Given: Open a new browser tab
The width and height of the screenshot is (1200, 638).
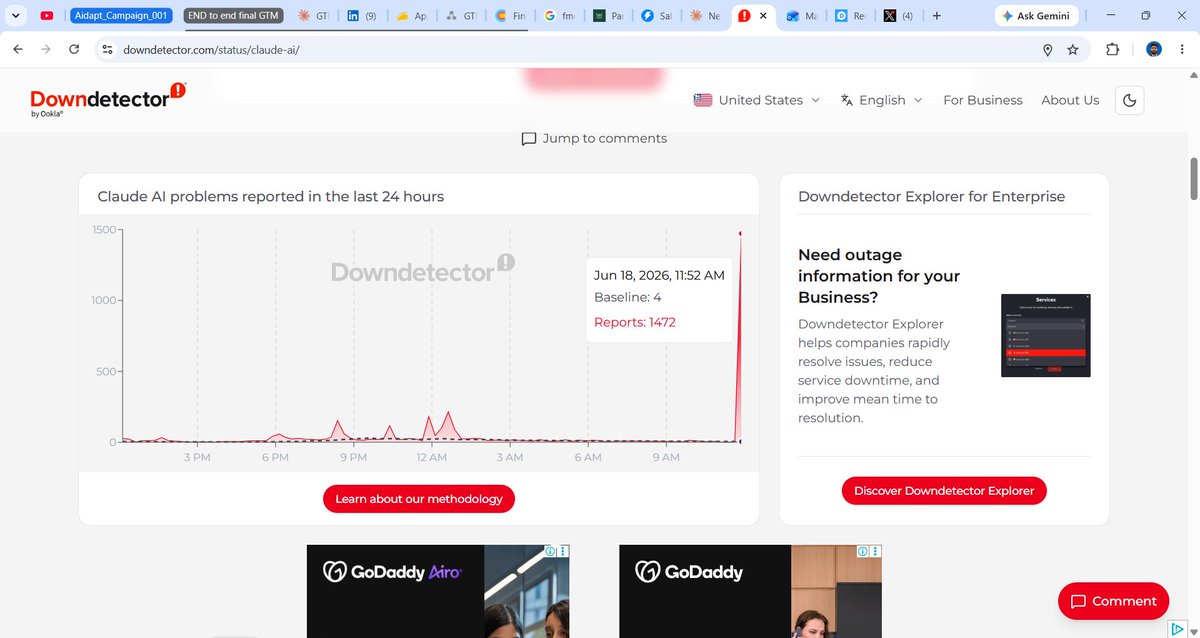Looking at the screenshot, I should 936,16.
